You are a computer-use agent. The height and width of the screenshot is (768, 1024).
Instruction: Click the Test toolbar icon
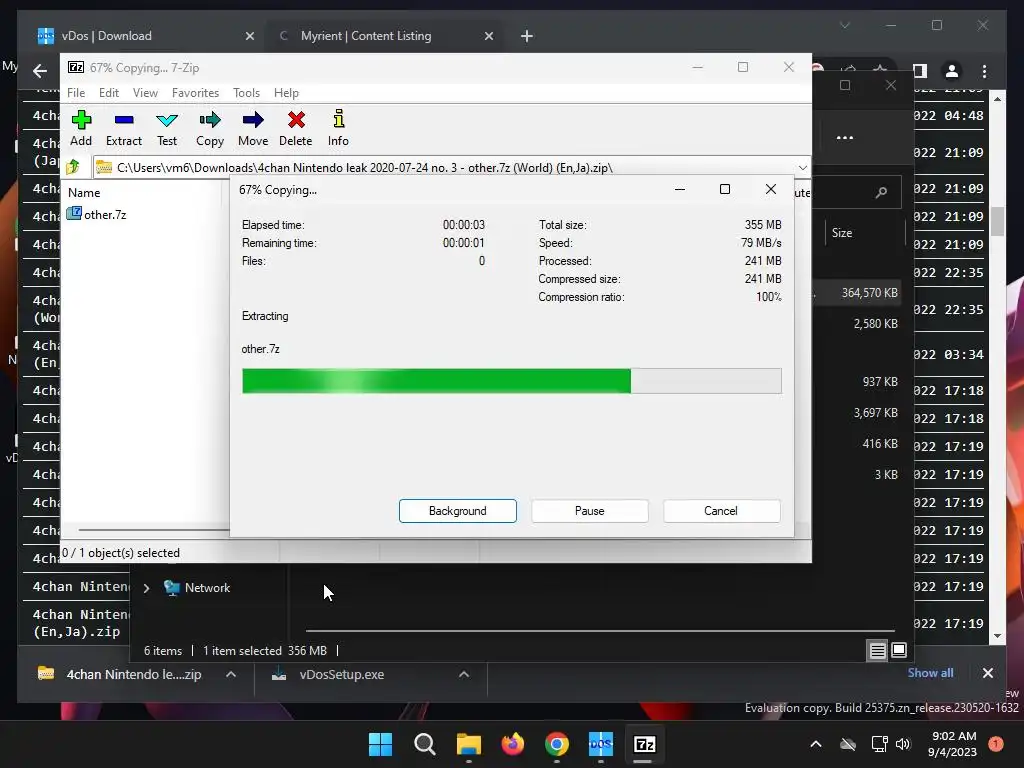tap(167, 129)
